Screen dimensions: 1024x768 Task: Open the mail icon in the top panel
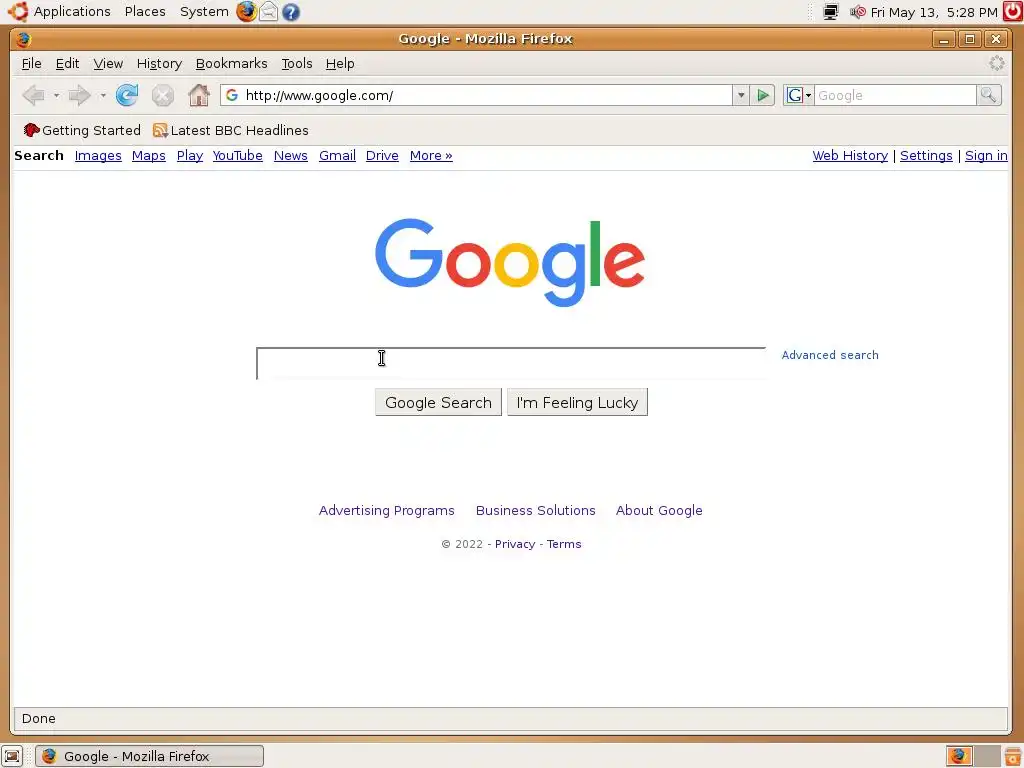[x=268, y=11]
